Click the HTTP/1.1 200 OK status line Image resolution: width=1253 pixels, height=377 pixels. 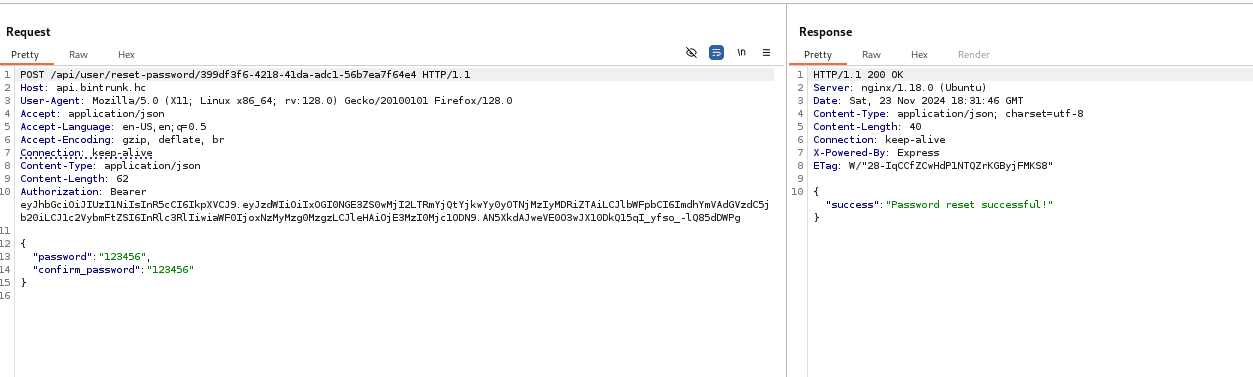click(858, 75)
